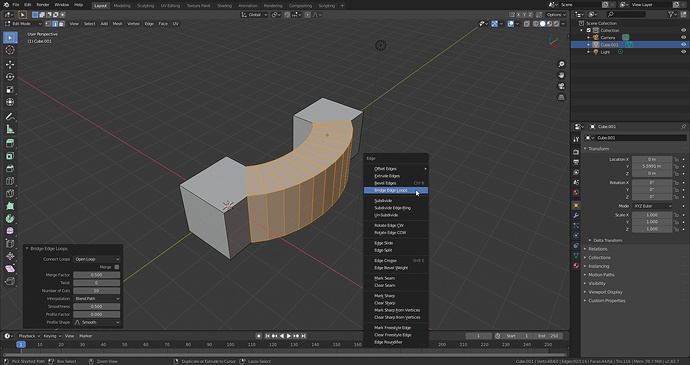Image resolution: width=690 pixels, height=365 pixels.
Task: Select the Knife tool
Action: click(x=10, y=194)
